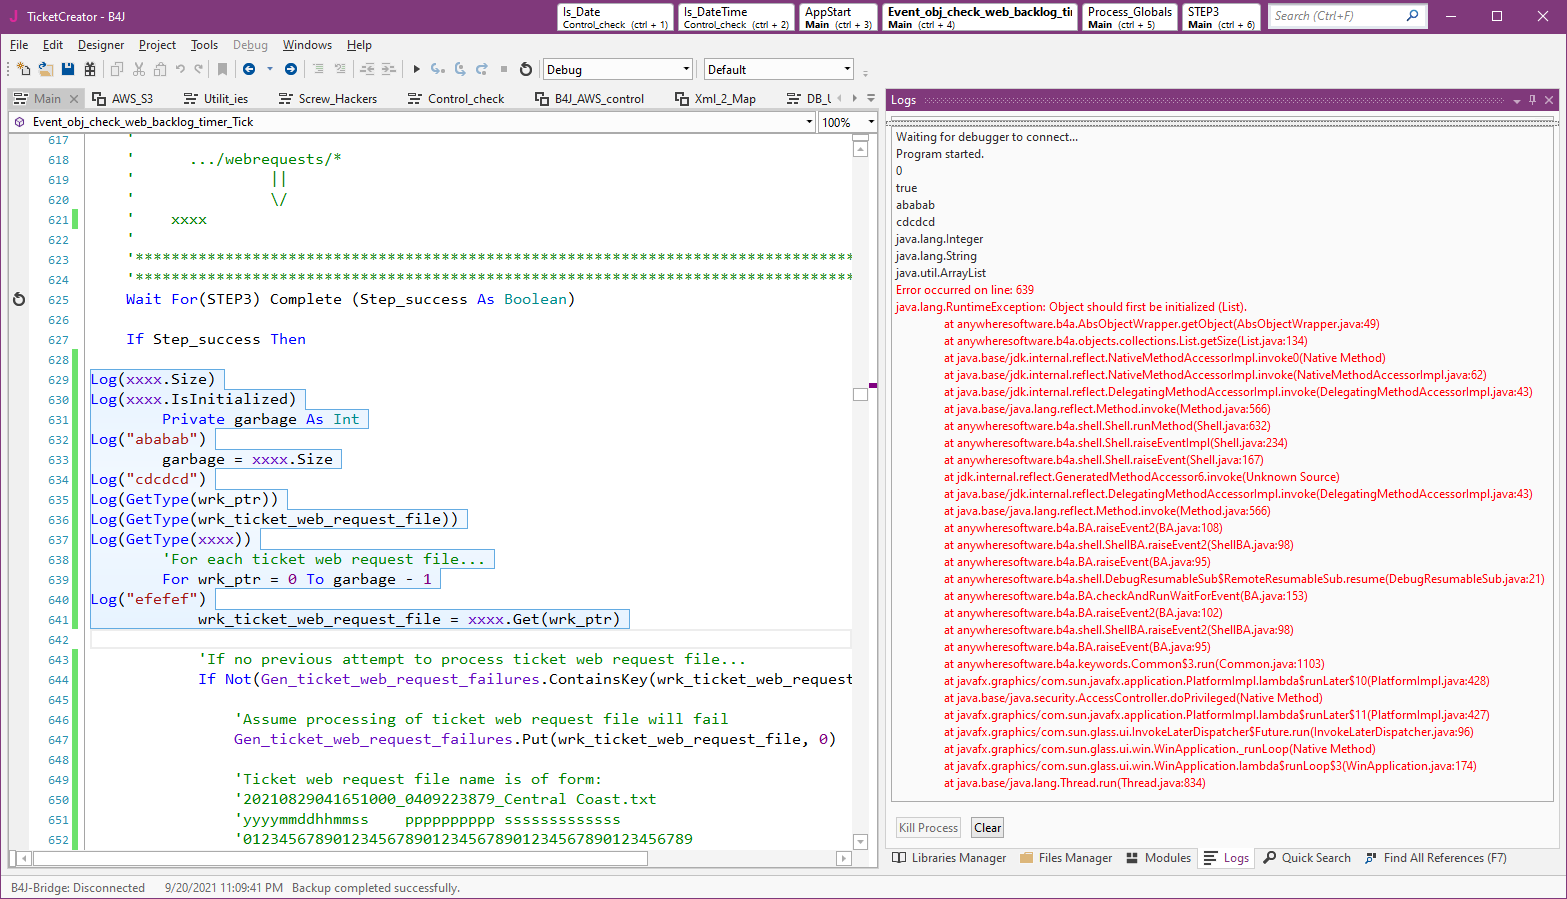The height and width of the screenshot is (899, 1567).
Task: Navigate forward with the blue right arrow
Action: click(x=291, y=69)
